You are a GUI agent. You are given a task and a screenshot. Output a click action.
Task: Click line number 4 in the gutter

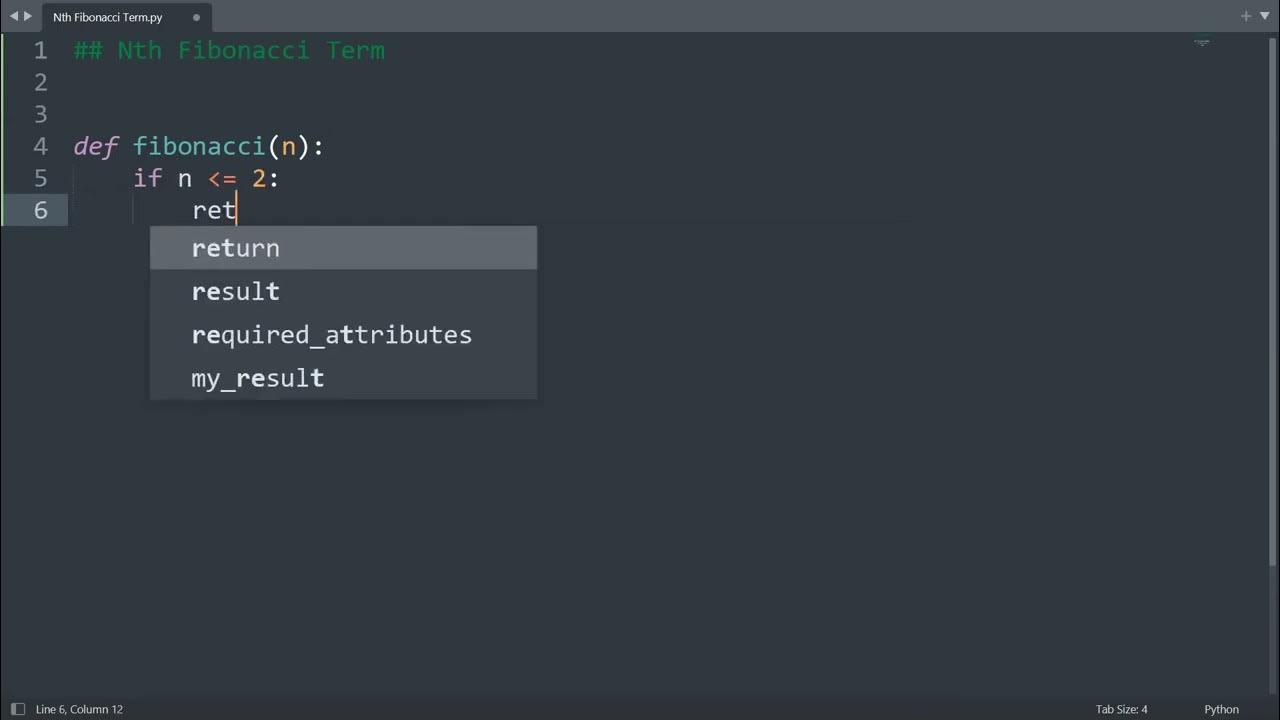(40, 147)
